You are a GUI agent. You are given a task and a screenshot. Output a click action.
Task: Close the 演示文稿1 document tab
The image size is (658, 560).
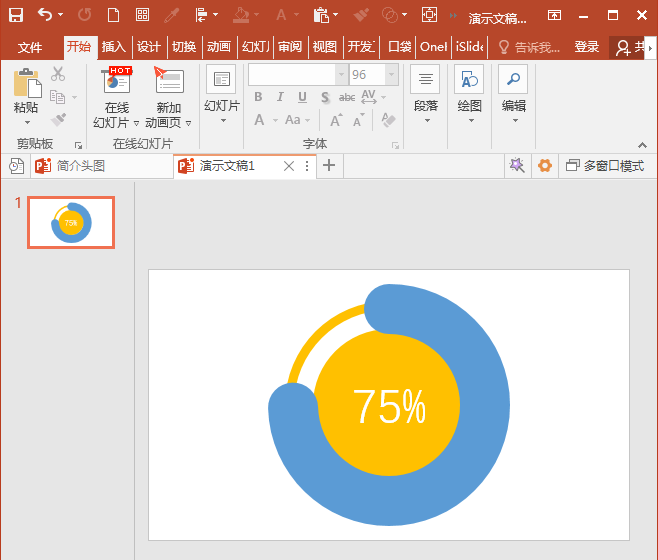(x=289, y=166)
